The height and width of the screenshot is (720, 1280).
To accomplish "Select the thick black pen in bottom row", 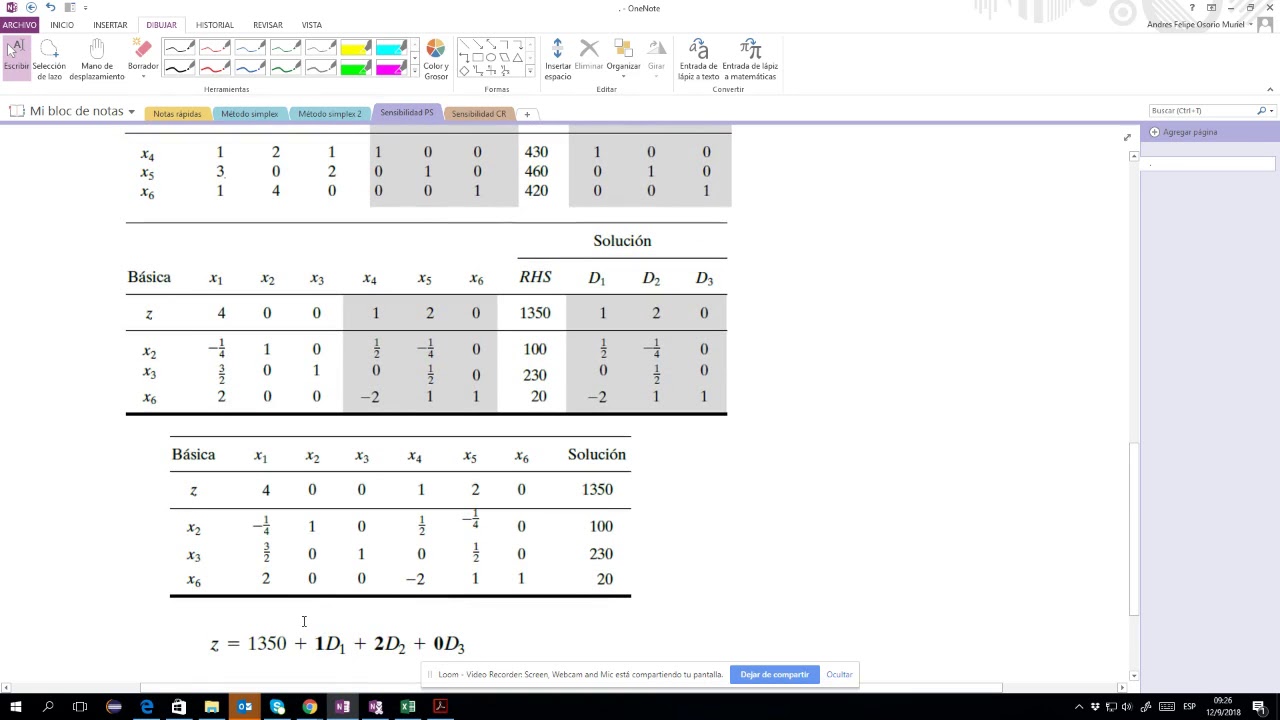I will point(179,68).
